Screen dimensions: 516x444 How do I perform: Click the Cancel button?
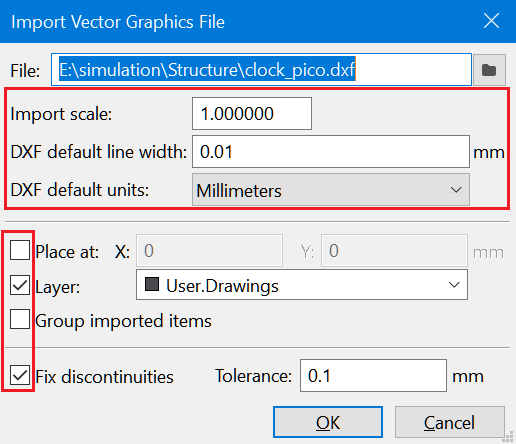tap(450, 422)
